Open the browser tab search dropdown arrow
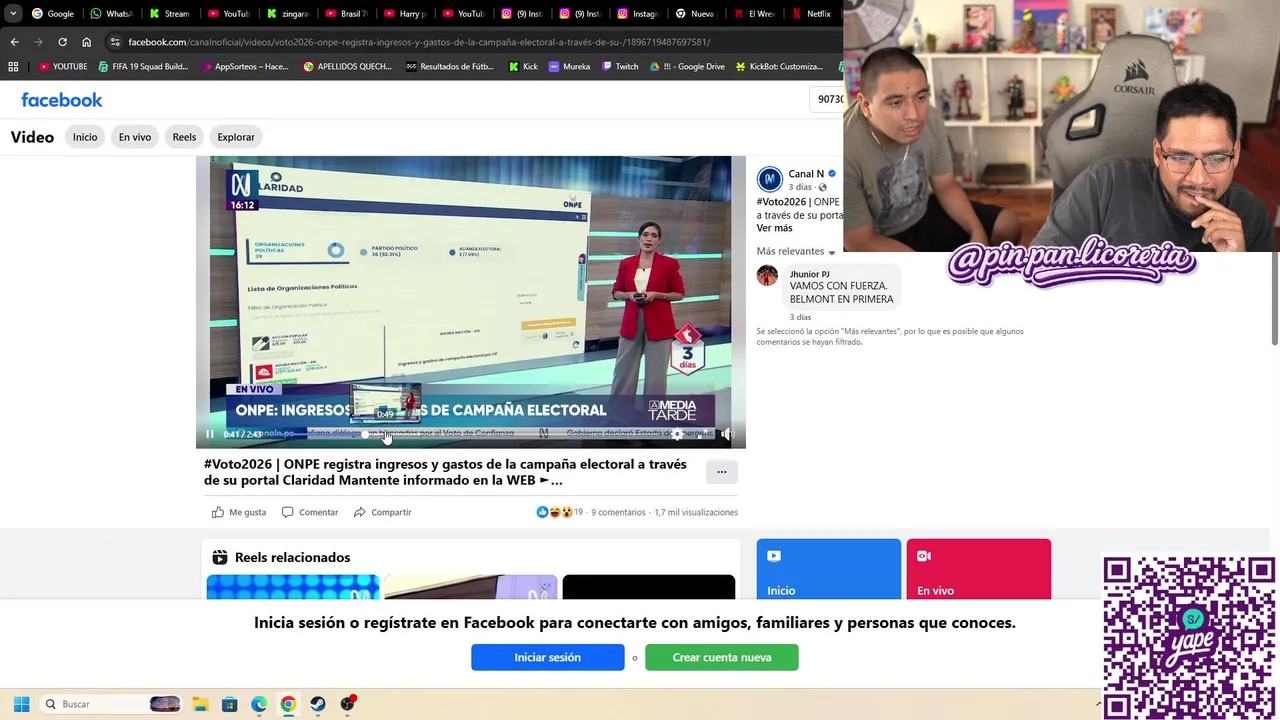 point(13,14)
